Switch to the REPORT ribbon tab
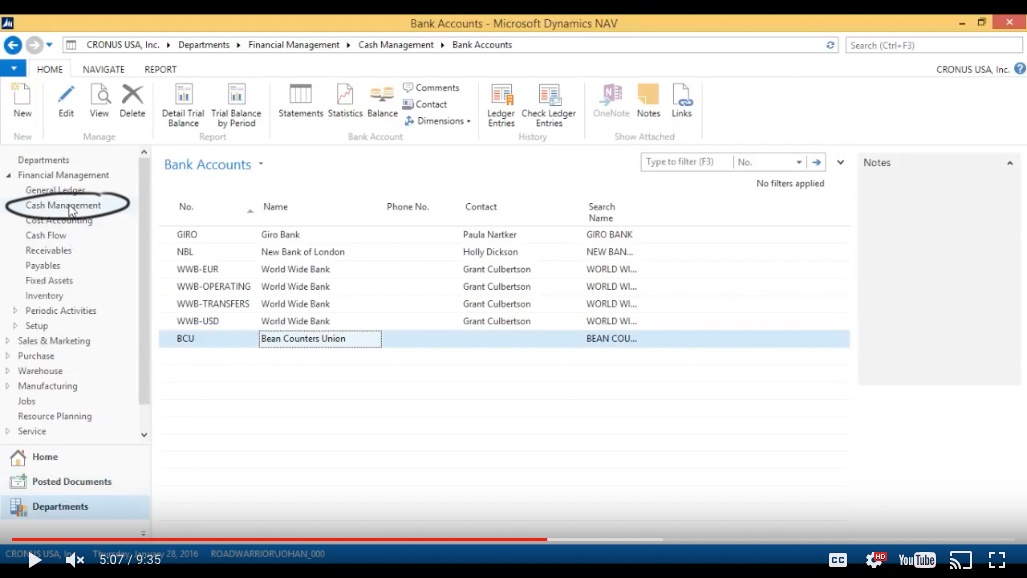 click(x=160, y=69)
